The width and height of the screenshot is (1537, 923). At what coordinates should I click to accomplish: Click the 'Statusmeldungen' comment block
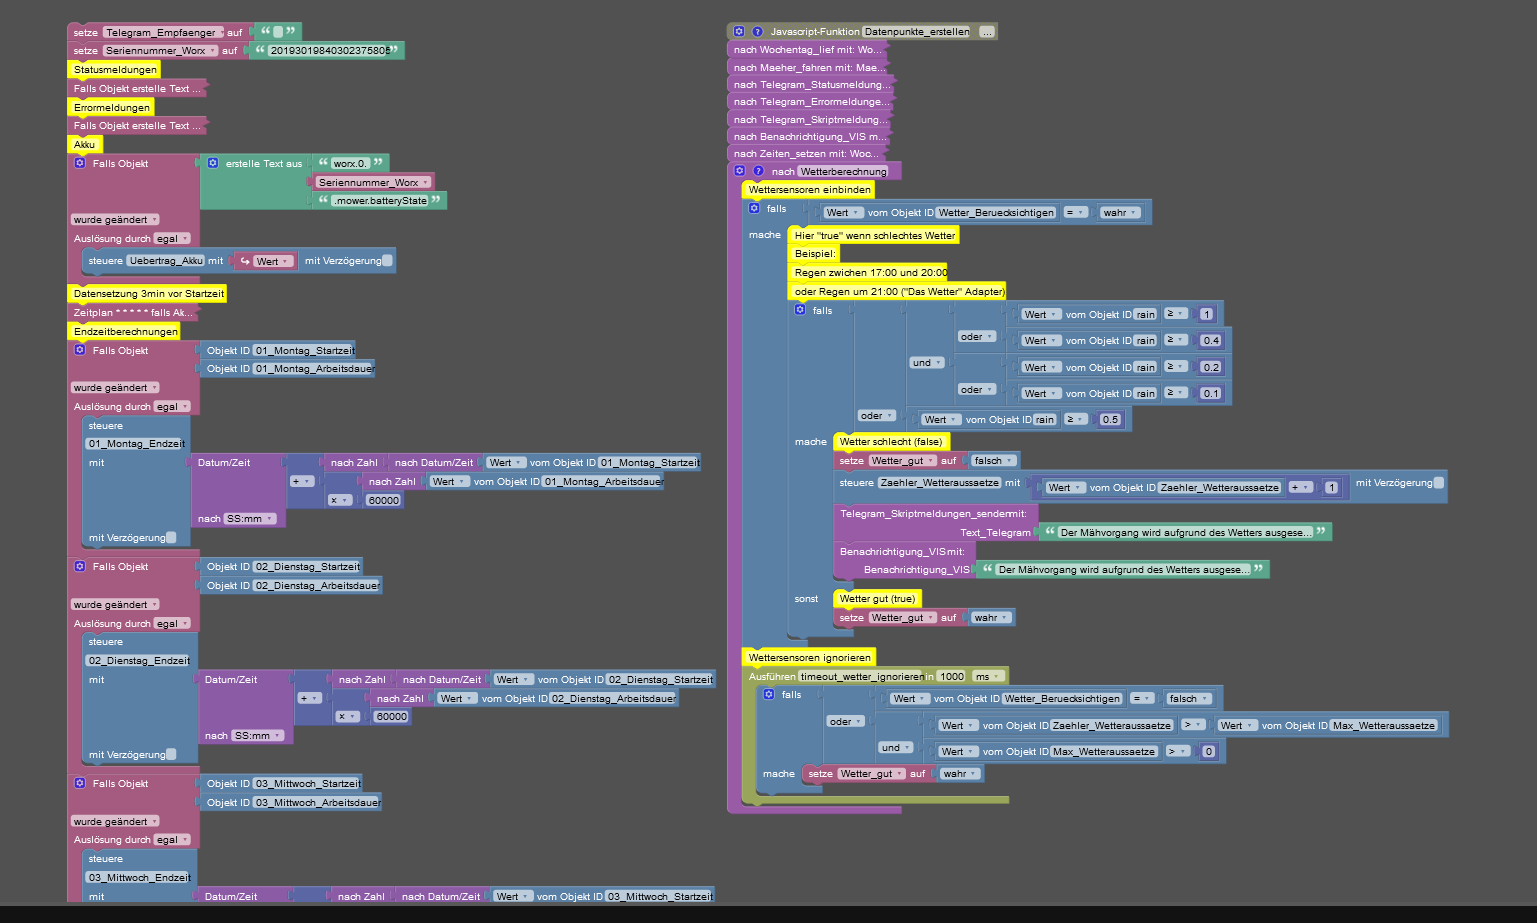pyautogui.click(x=115, y=70)
